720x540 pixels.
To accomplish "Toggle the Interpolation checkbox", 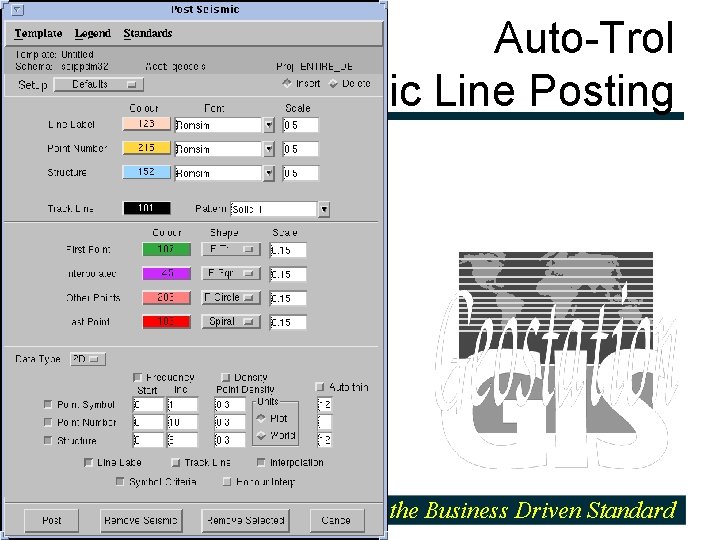I will coord(261,462).
